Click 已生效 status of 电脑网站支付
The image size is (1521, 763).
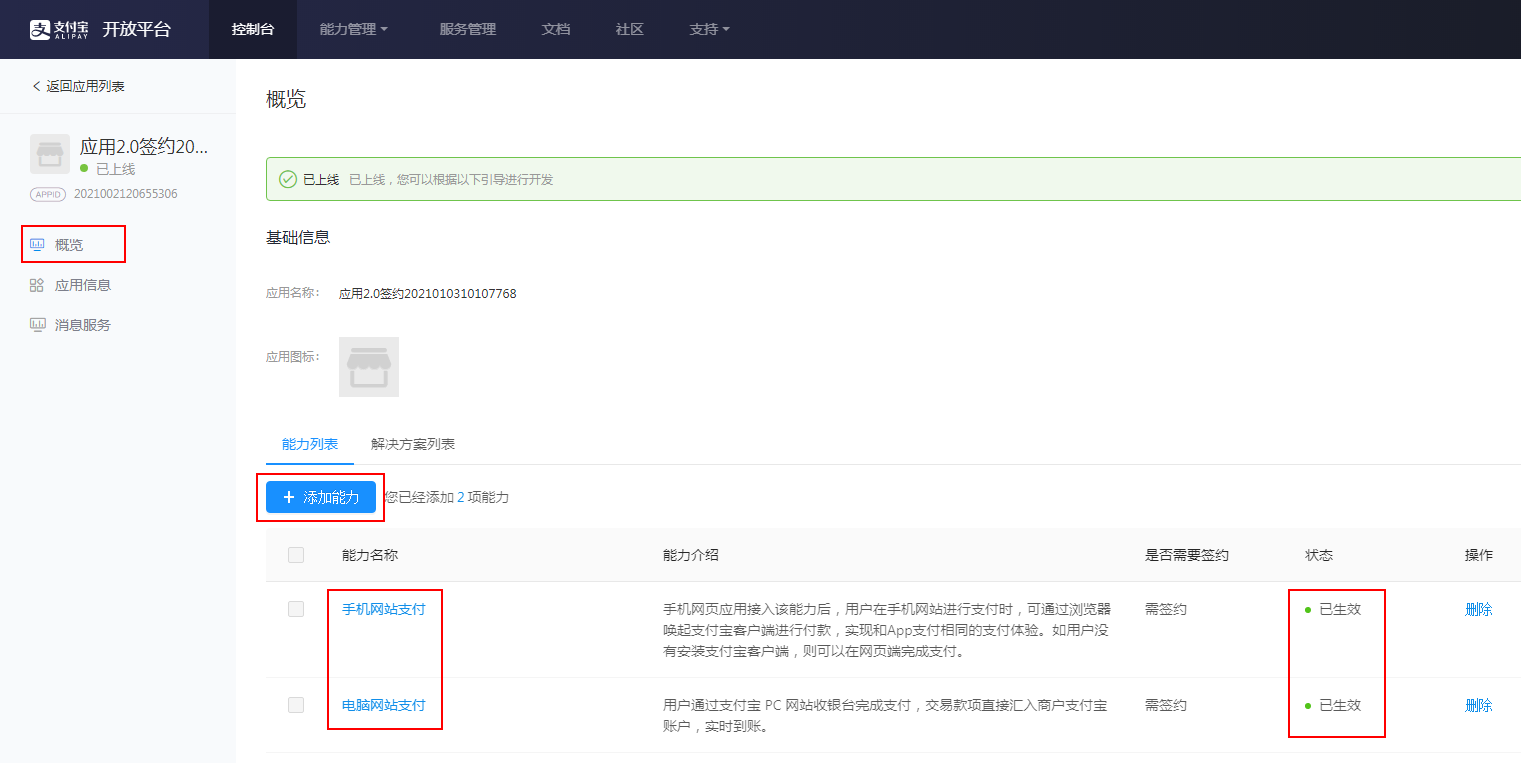1340,705
